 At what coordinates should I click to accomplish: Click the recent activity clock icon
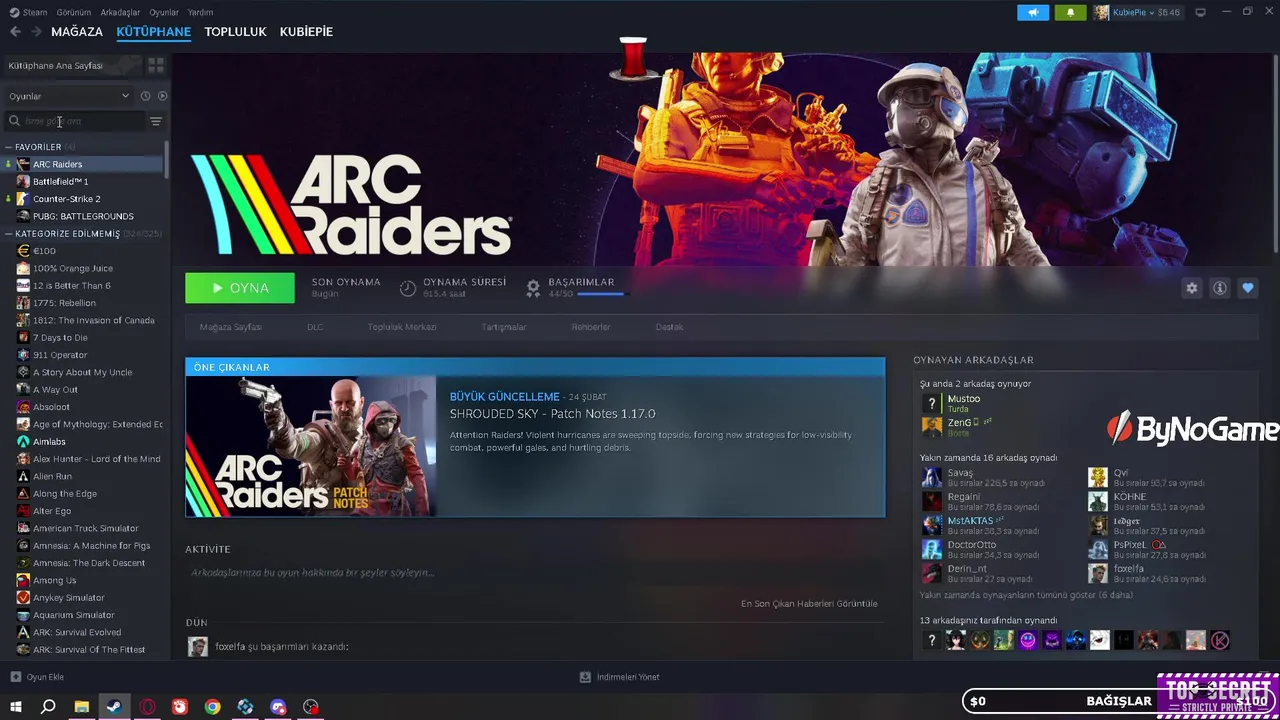click(145, 96)
